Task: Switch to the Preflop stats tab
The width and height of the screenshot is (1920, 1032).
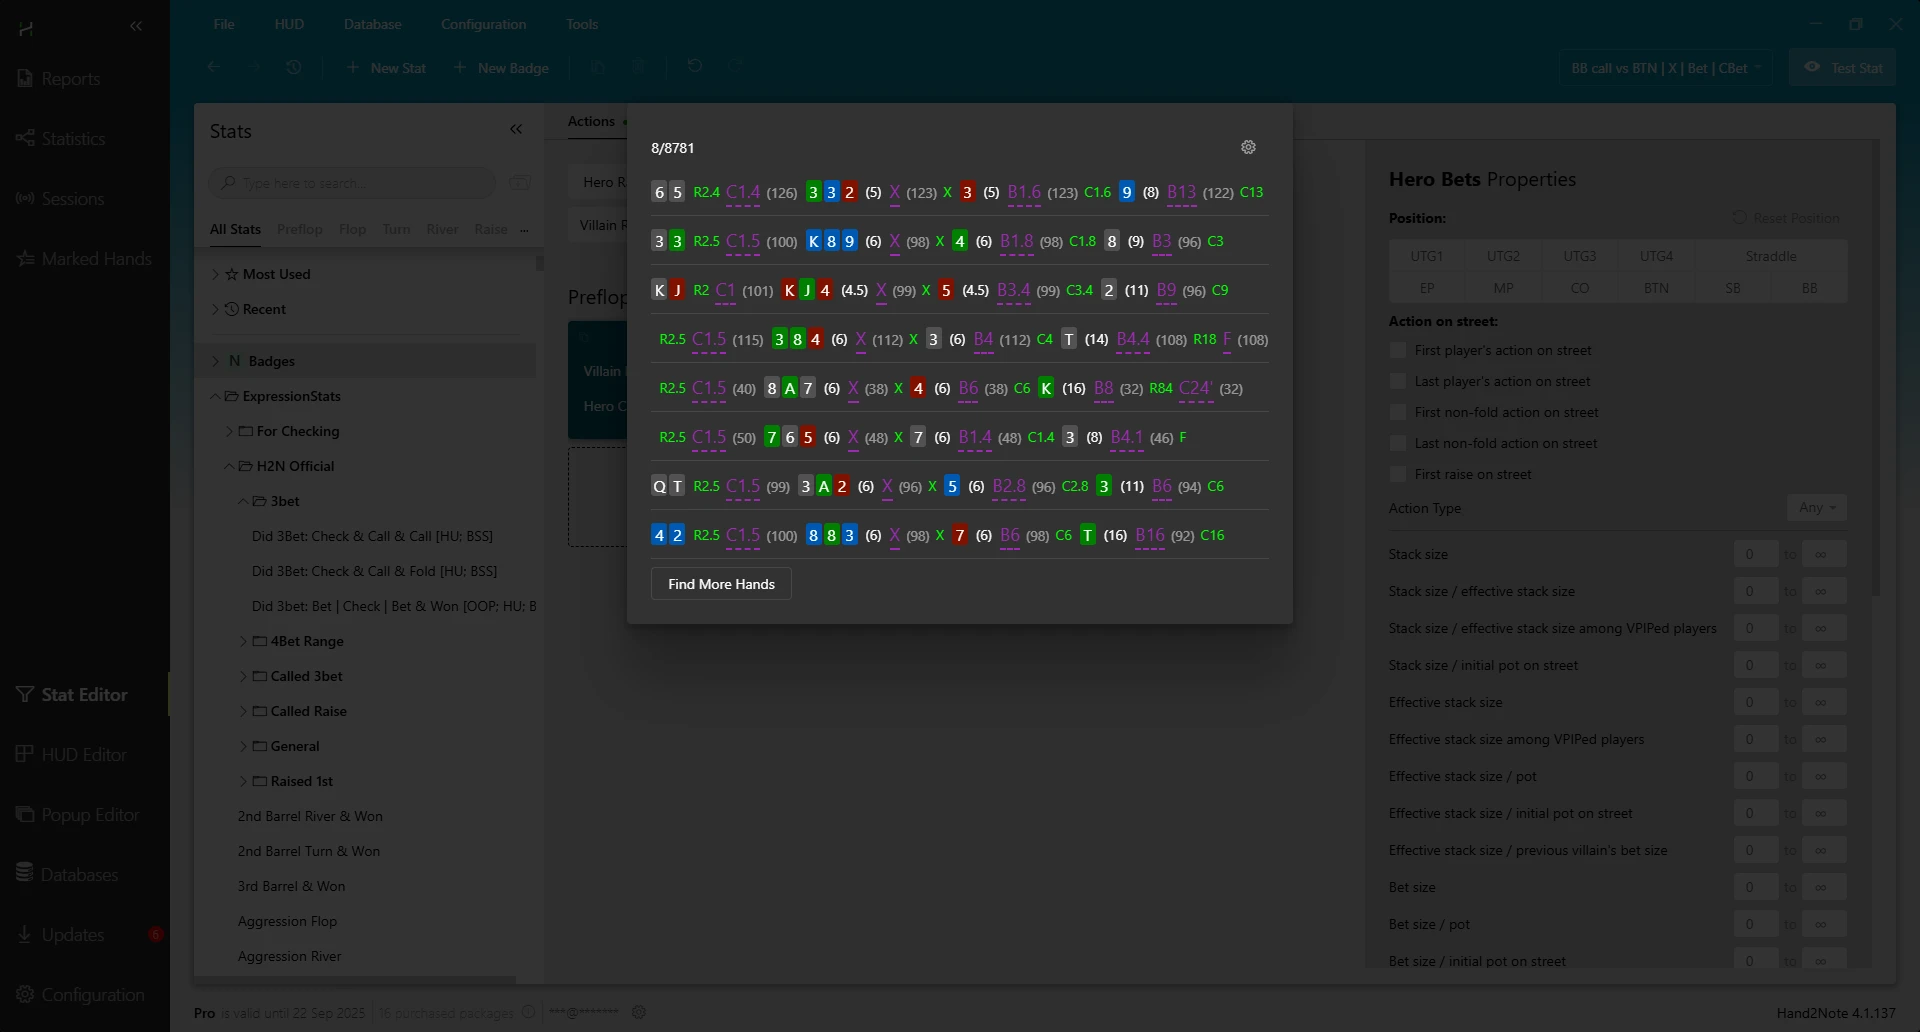Action: click(x=299, y=229)
